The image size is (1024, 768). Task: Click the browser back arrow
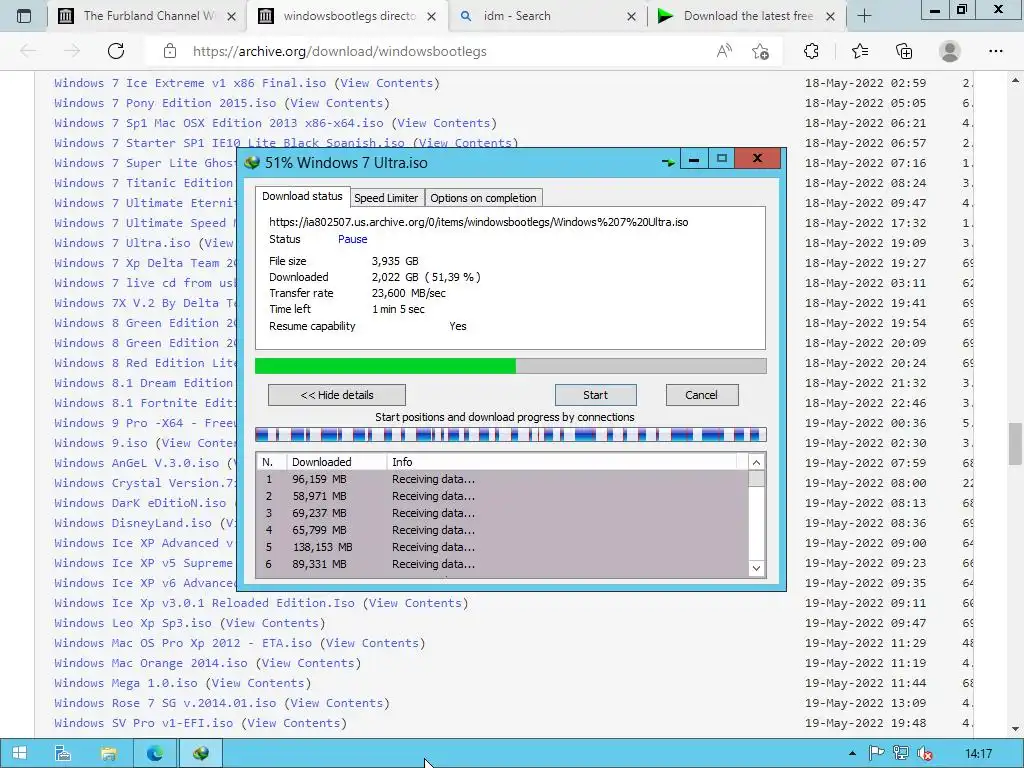pos(27,51)
